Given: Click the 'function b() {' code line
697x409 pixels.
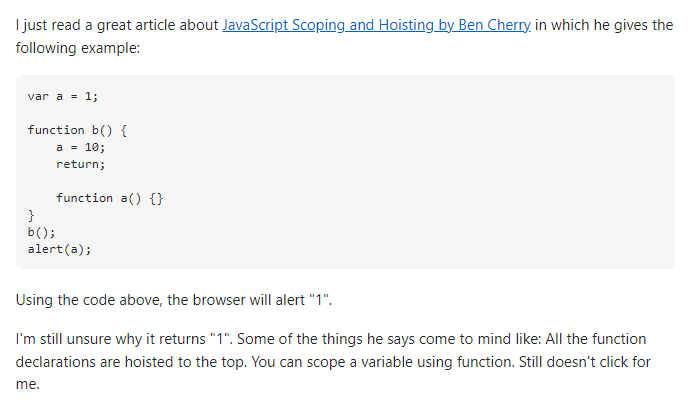Looking at the screenshot, I should pos(77,130).
